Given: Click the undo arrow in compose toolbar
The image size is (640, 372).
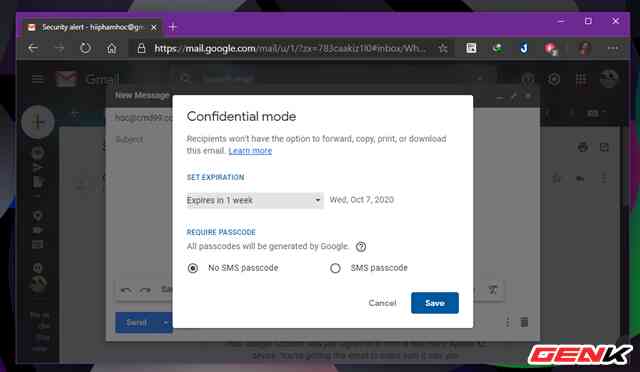Looking at the screenshot, I should tap(126, 290).
